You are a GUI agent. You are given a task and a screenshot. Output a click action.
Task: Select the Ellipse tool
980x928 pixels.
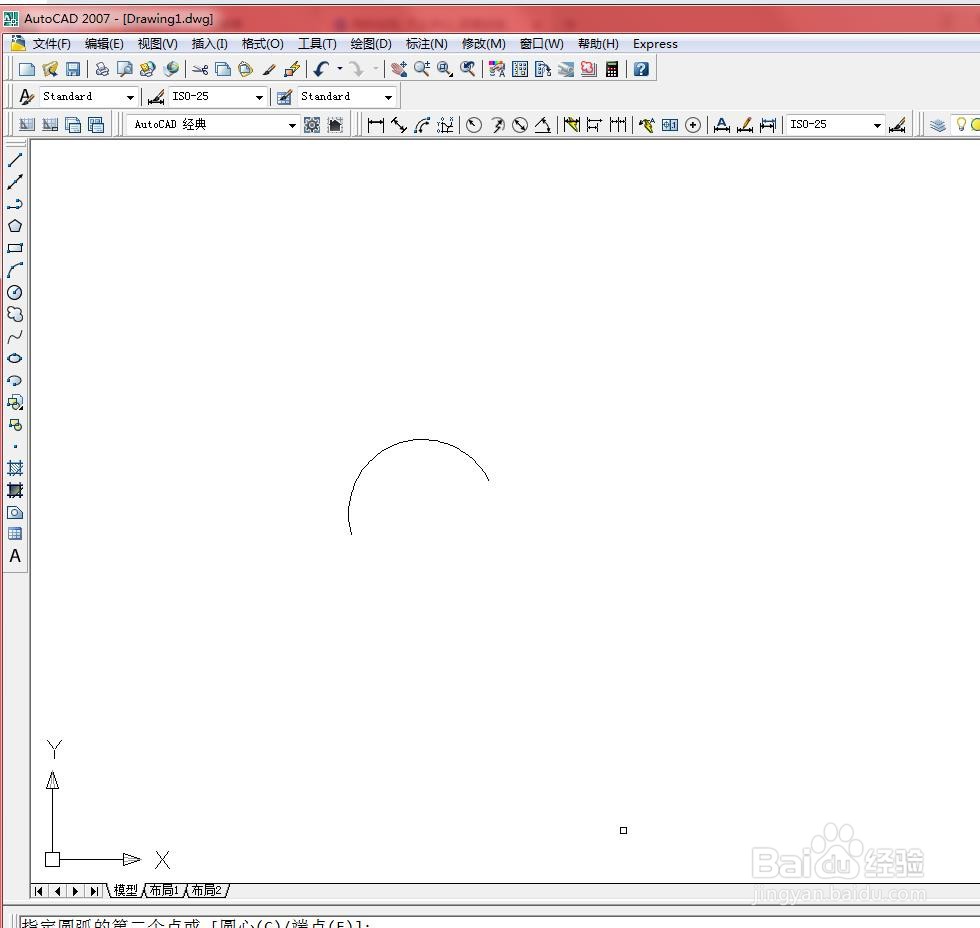pos(15,359)
